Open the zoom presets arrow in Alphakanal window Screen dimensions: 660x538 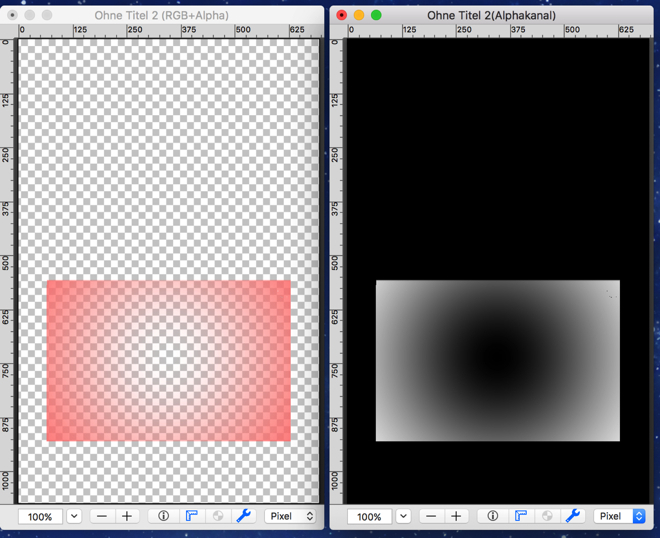tap(403, 516)
